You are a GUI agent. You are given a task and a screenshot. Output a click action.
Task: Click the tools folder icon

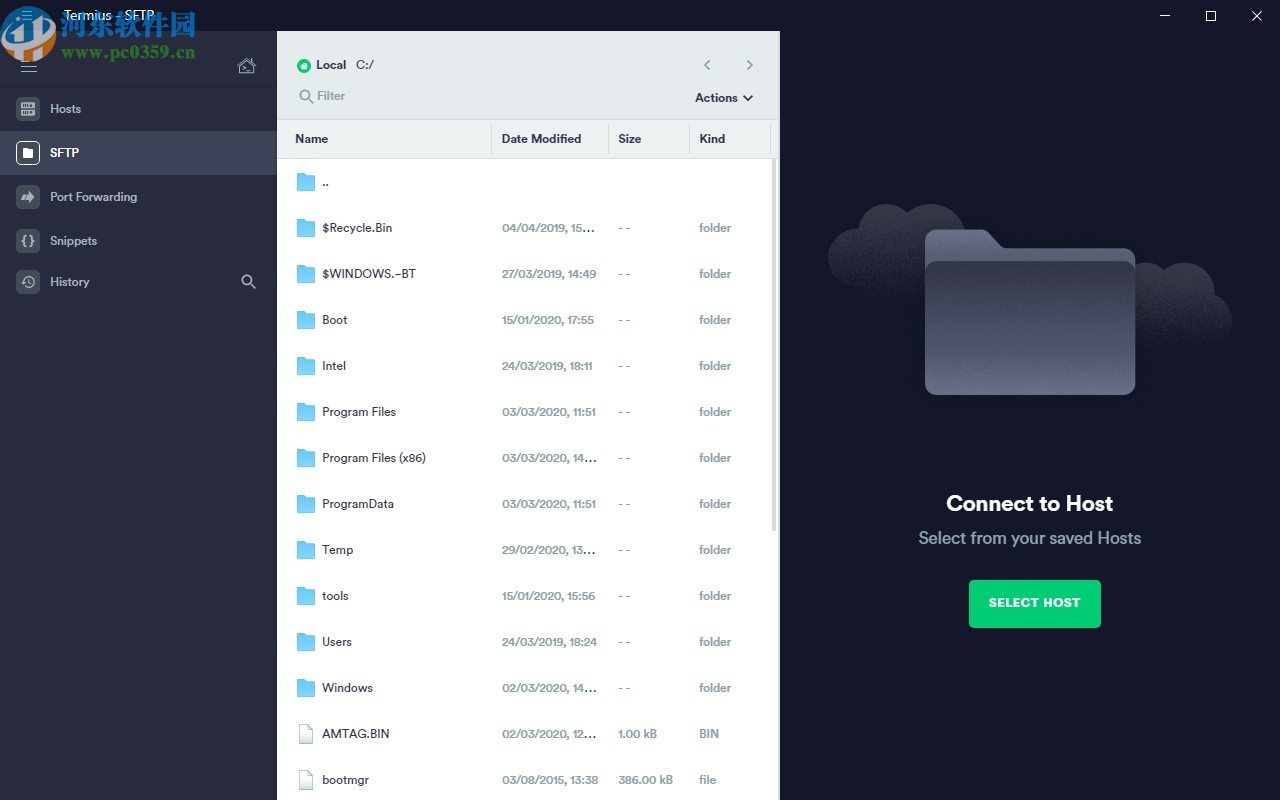pos(306,596)
